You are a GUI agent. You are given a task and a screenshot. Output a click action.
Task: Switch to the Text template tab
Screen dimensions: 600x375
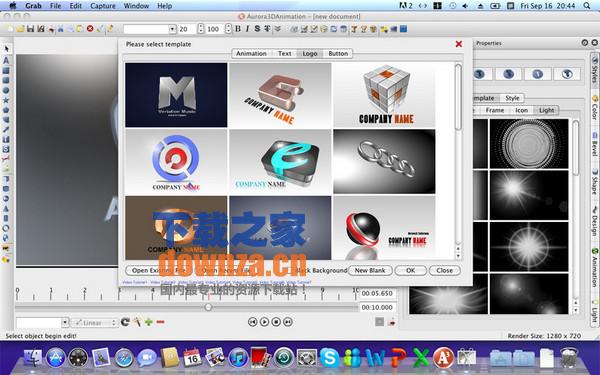coord(284,54)
